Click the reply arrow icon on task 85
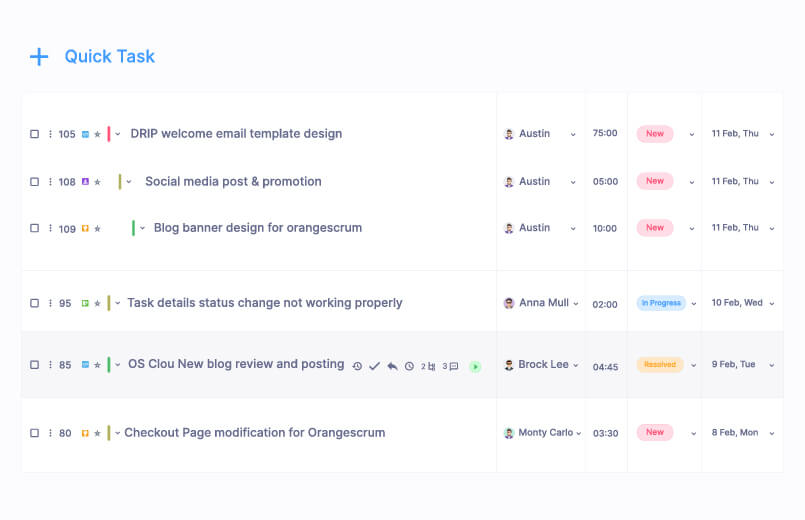The width and height of the screenshot is (805, 520). click(x=392, y=367)
